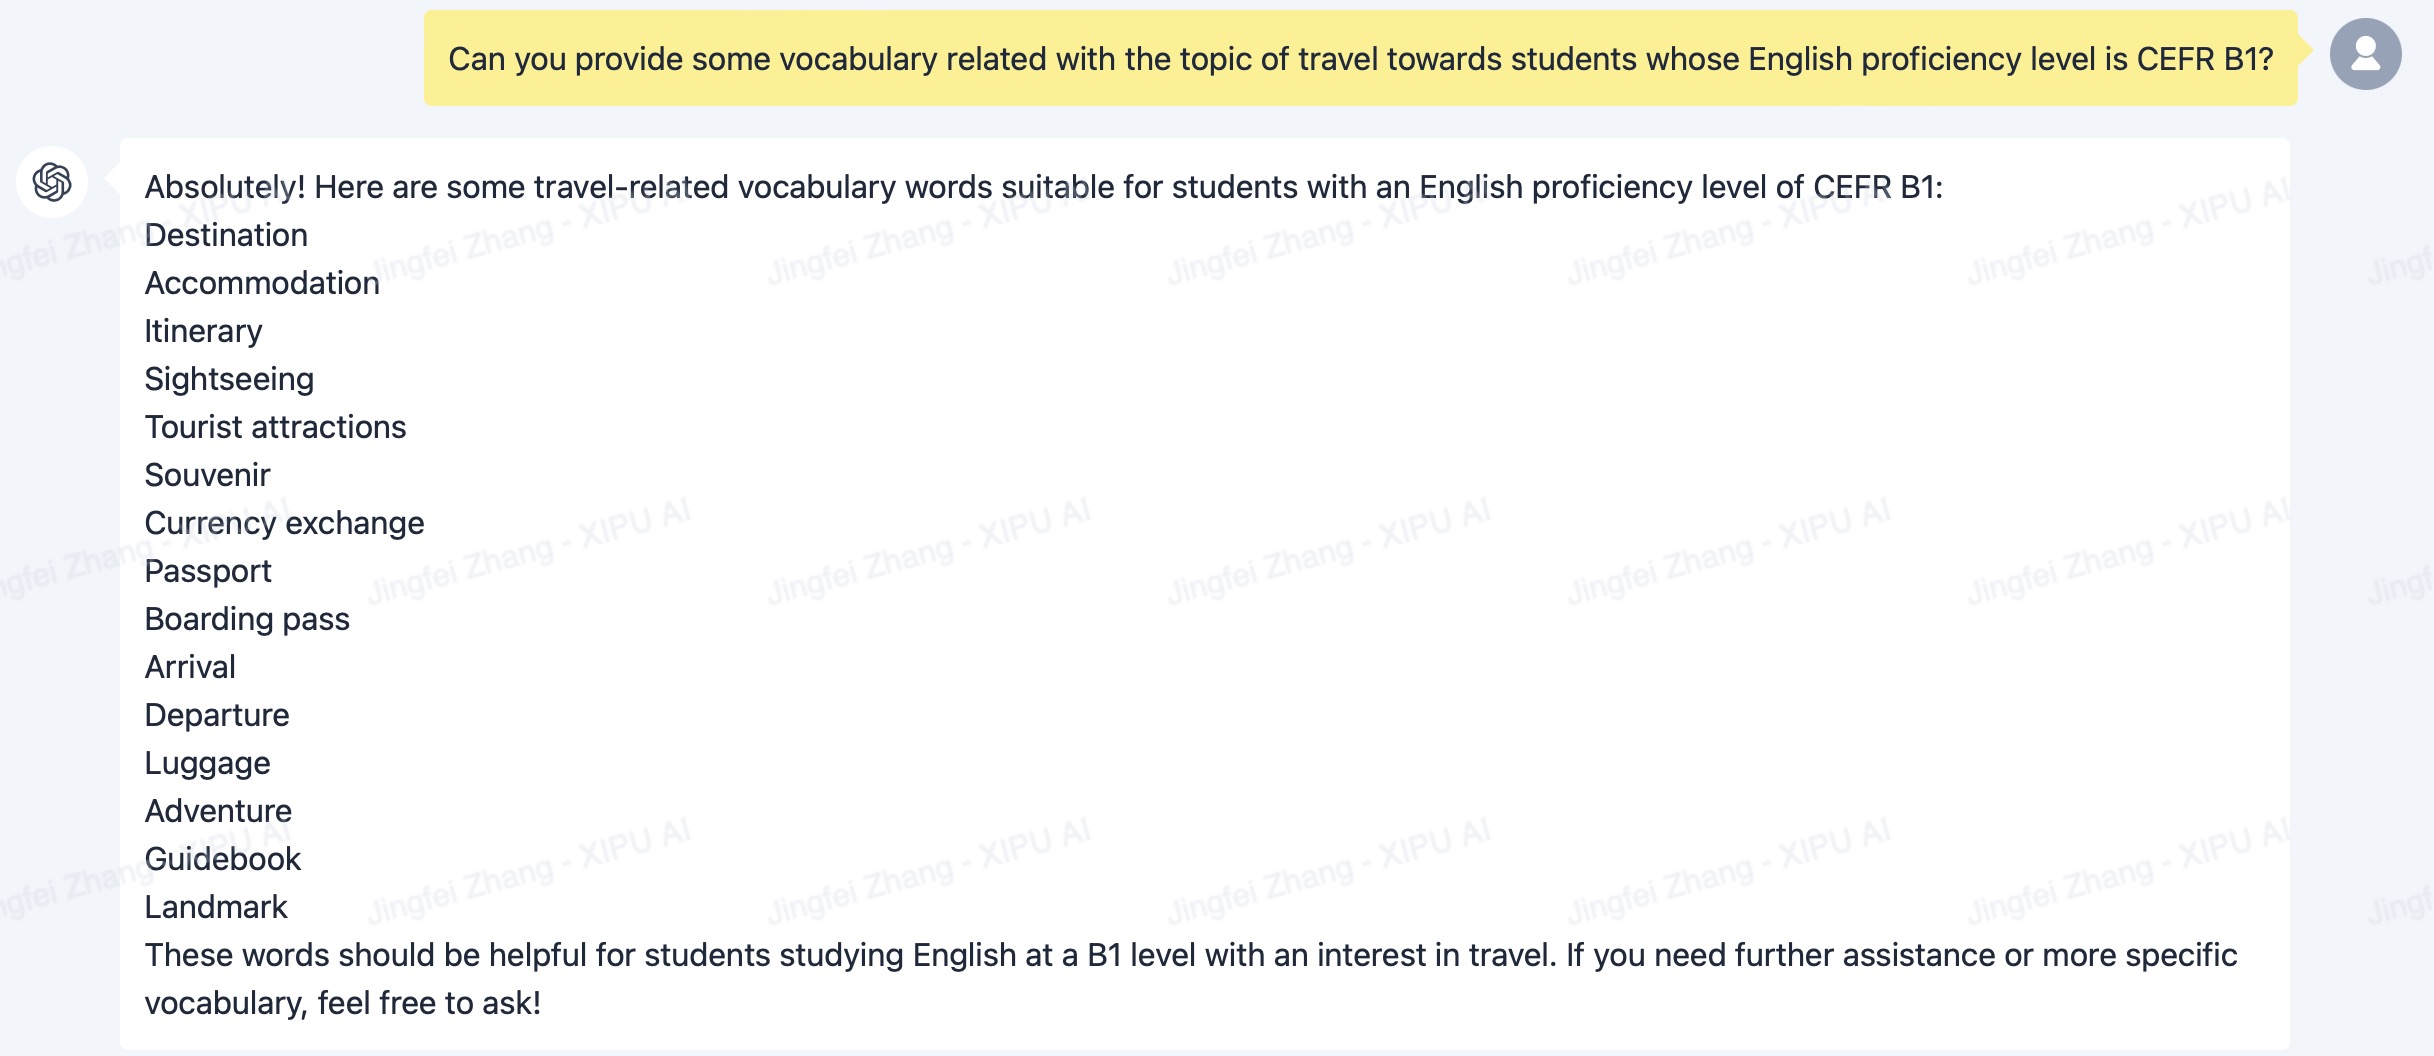The width and height of the screenshot is (2434, 1056).
Task: Click the Tourist attractions entry
Action: (x=275, y=427)
